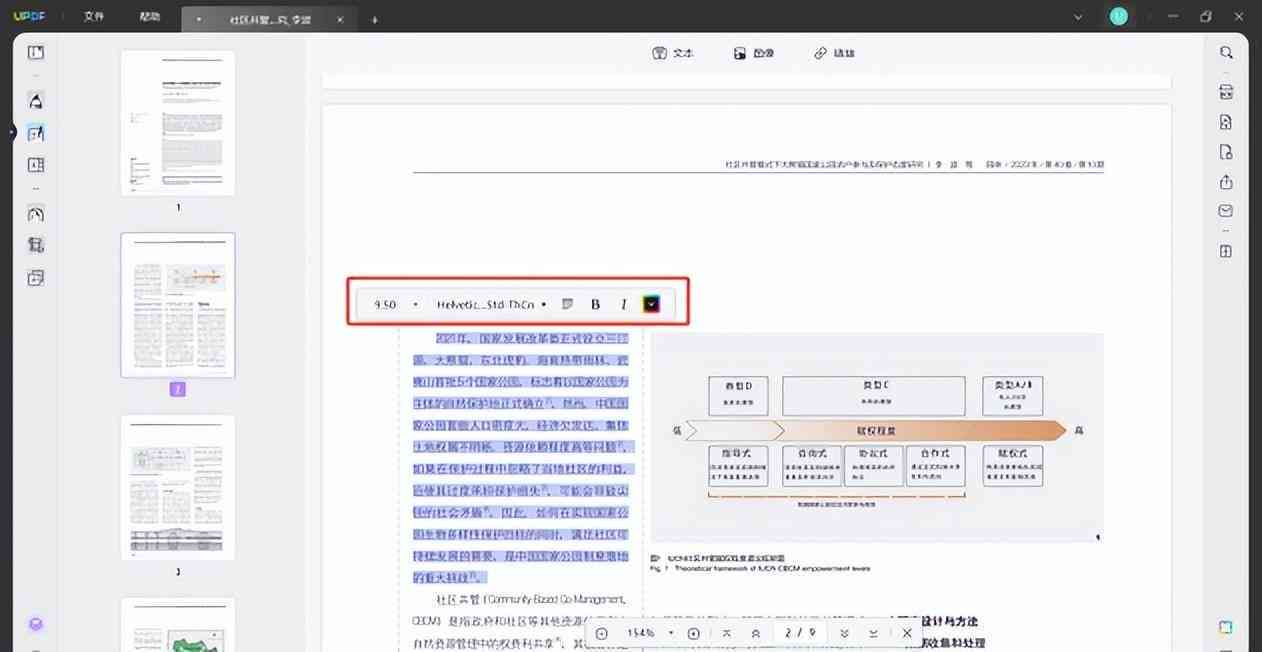Click the Protect/sign tool icon in left sidebar
The height and width of the screenshot is (652, 1262).
click(x=36, y=214)
